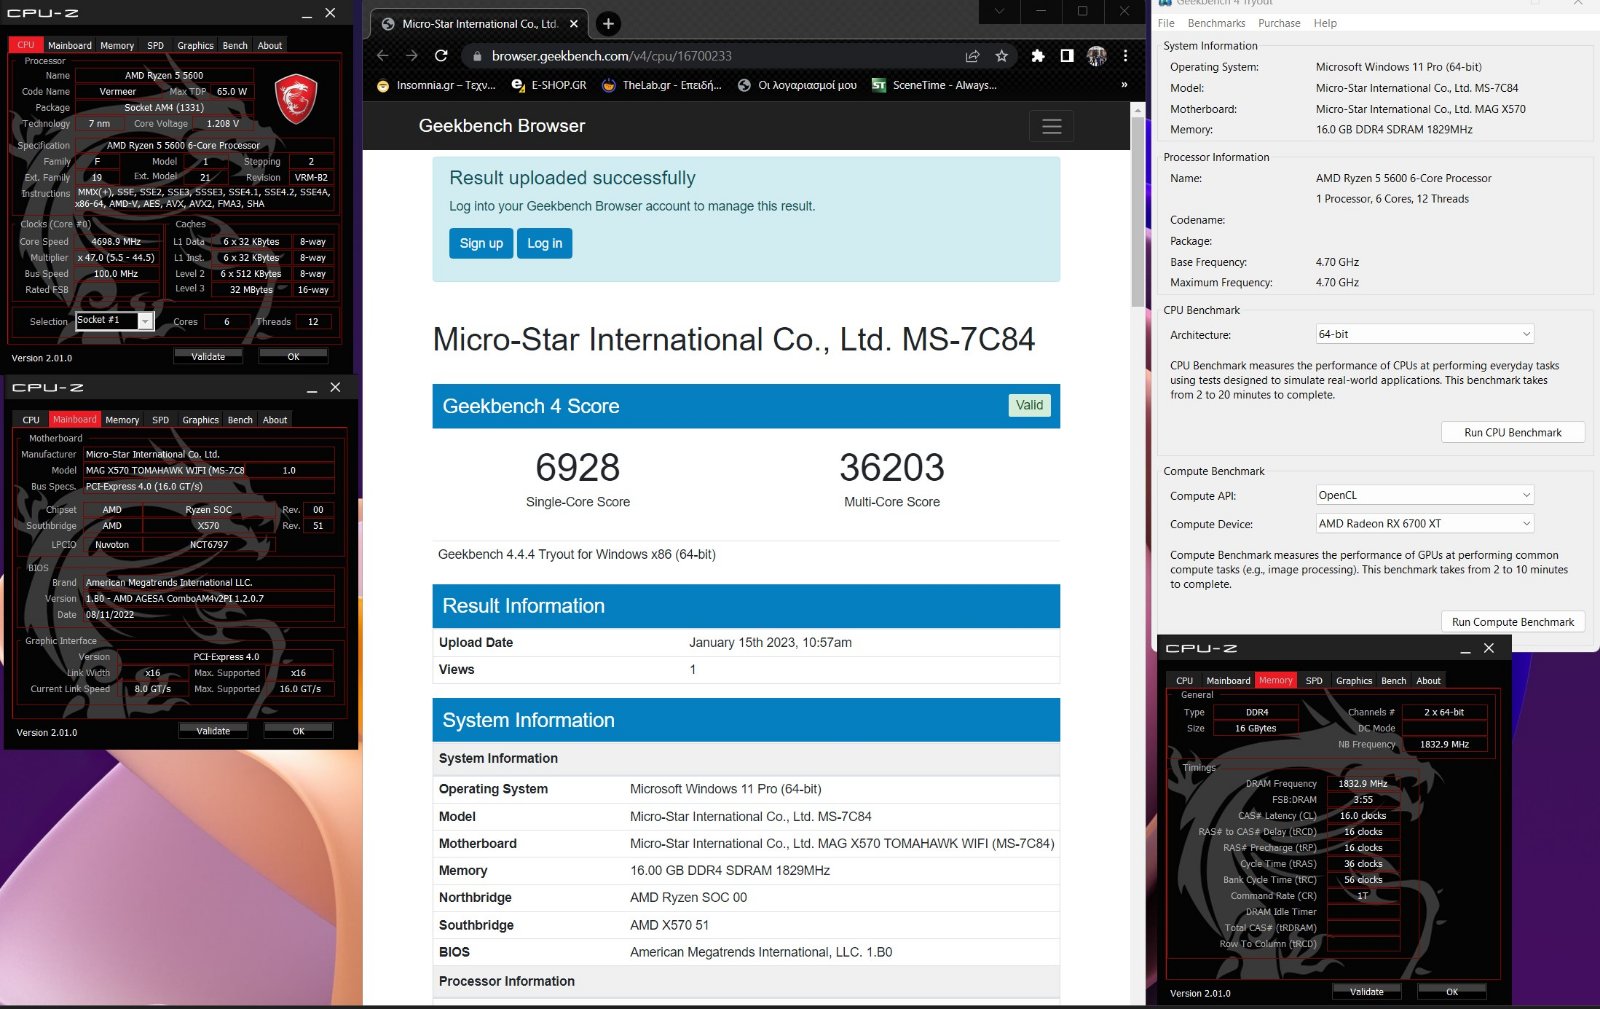Toggle Chrome side panel icon

pyautogui.click(x=1067, y=56)
